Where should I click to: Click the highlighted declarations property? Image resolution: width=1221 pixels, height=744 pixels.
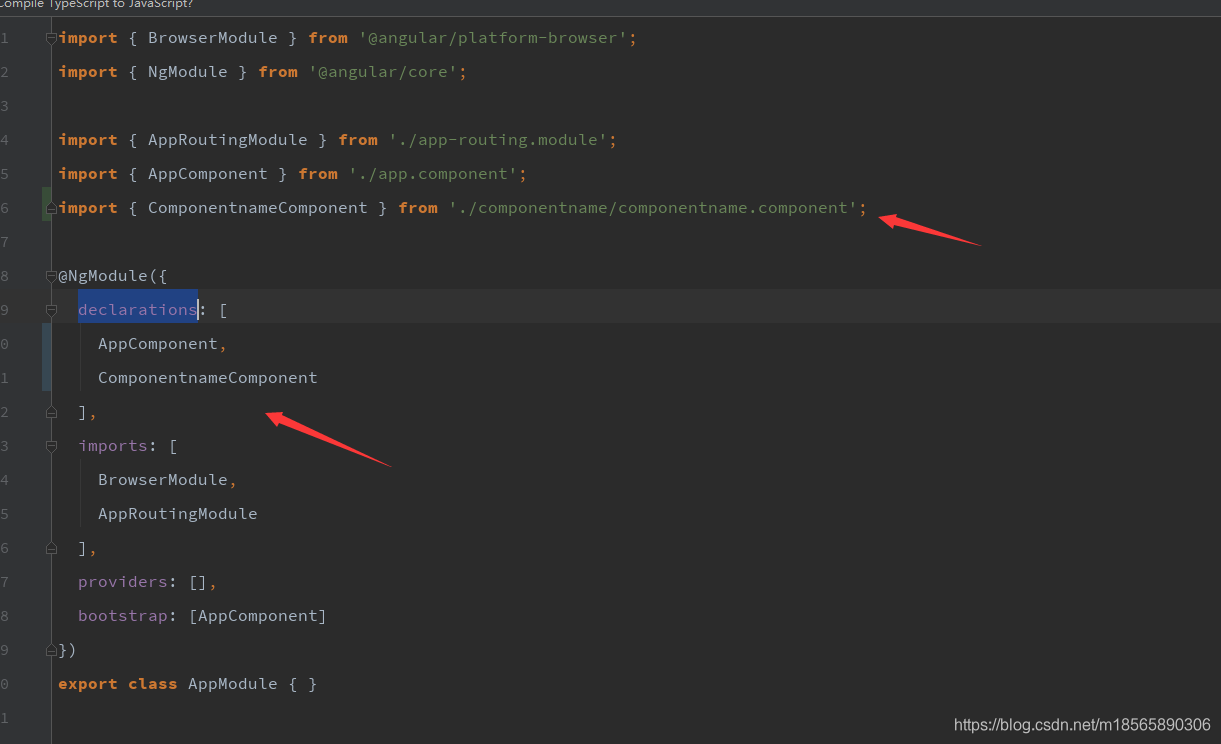coord(138,310)
